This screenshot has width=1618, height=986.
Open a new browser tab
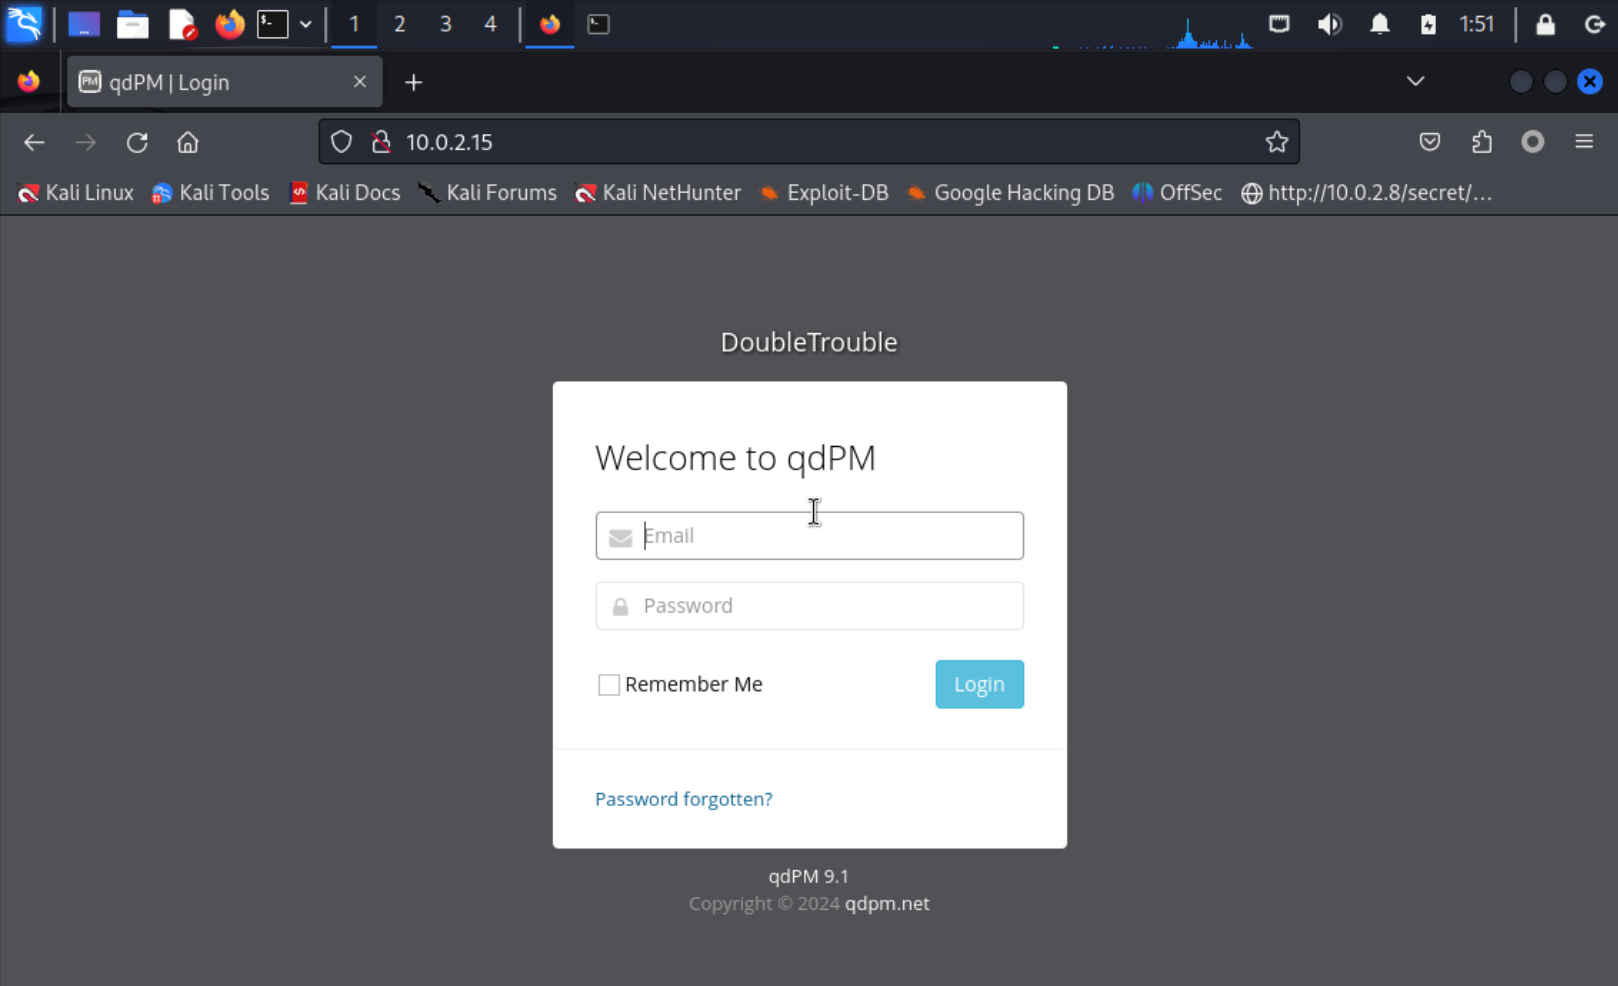click(413, 82)
